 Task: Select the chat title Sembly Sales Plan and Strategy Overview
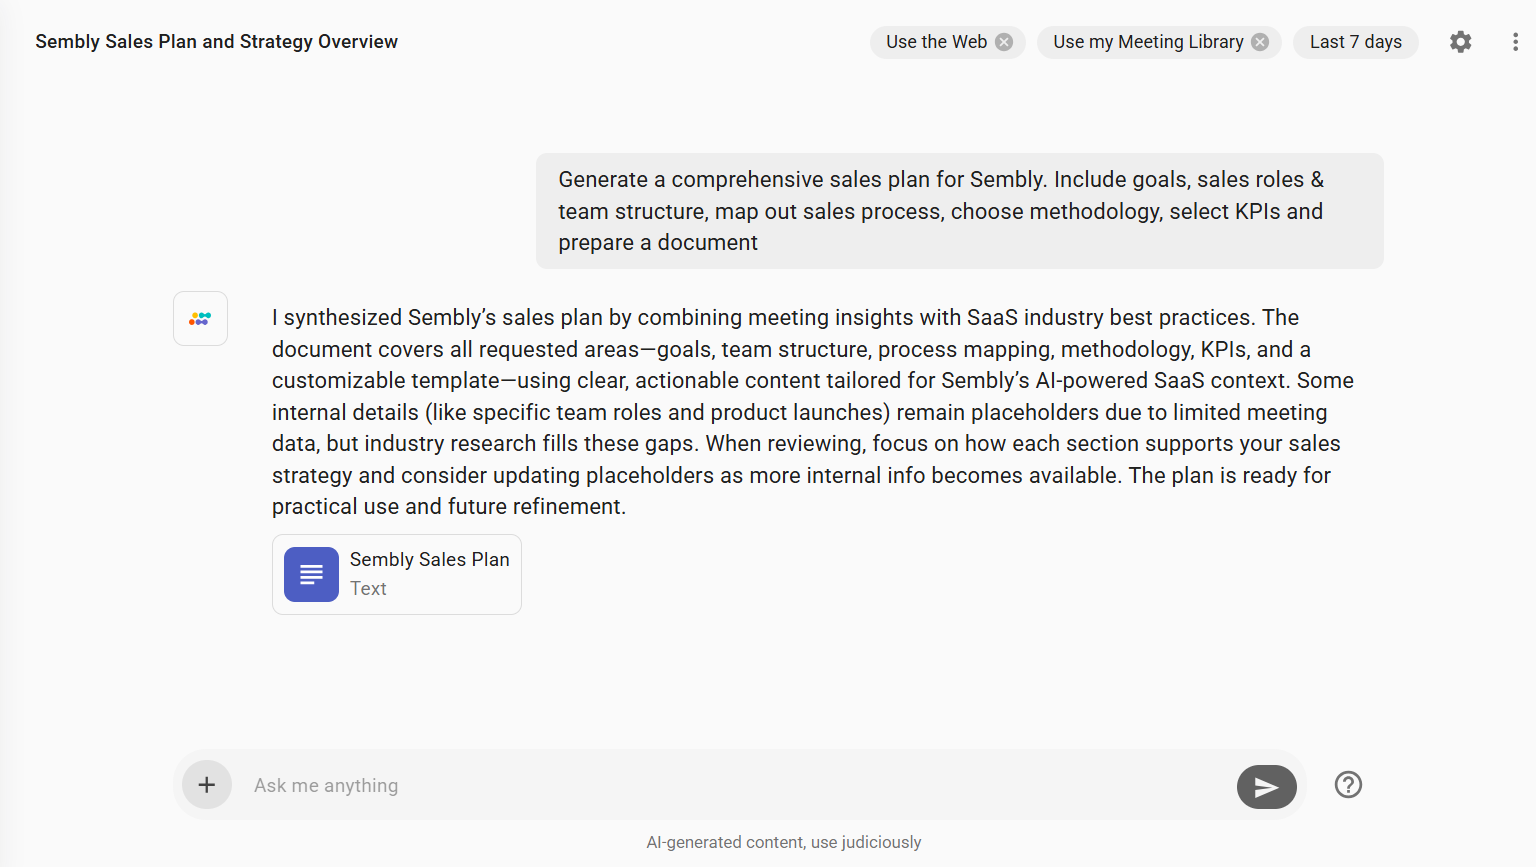[x=216, y=41]
